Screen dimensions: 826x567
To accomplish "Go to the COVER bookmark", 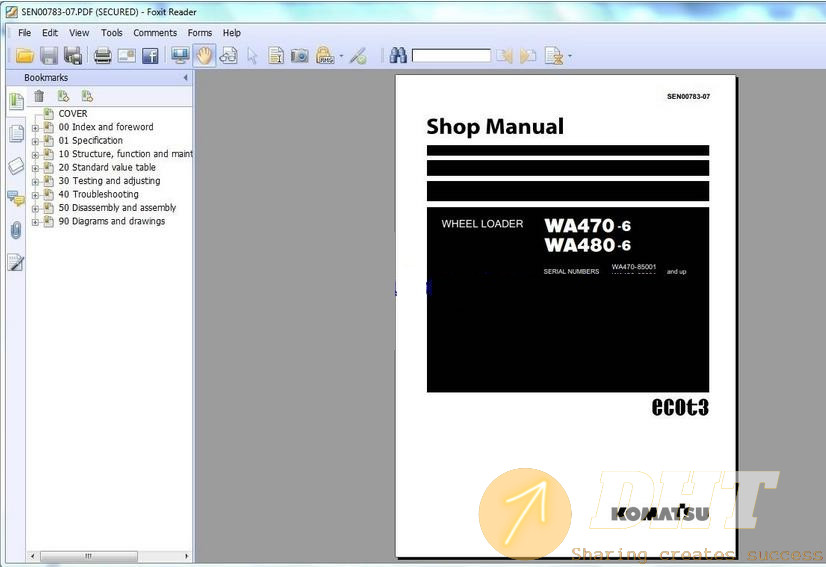I will coord(73,113).
